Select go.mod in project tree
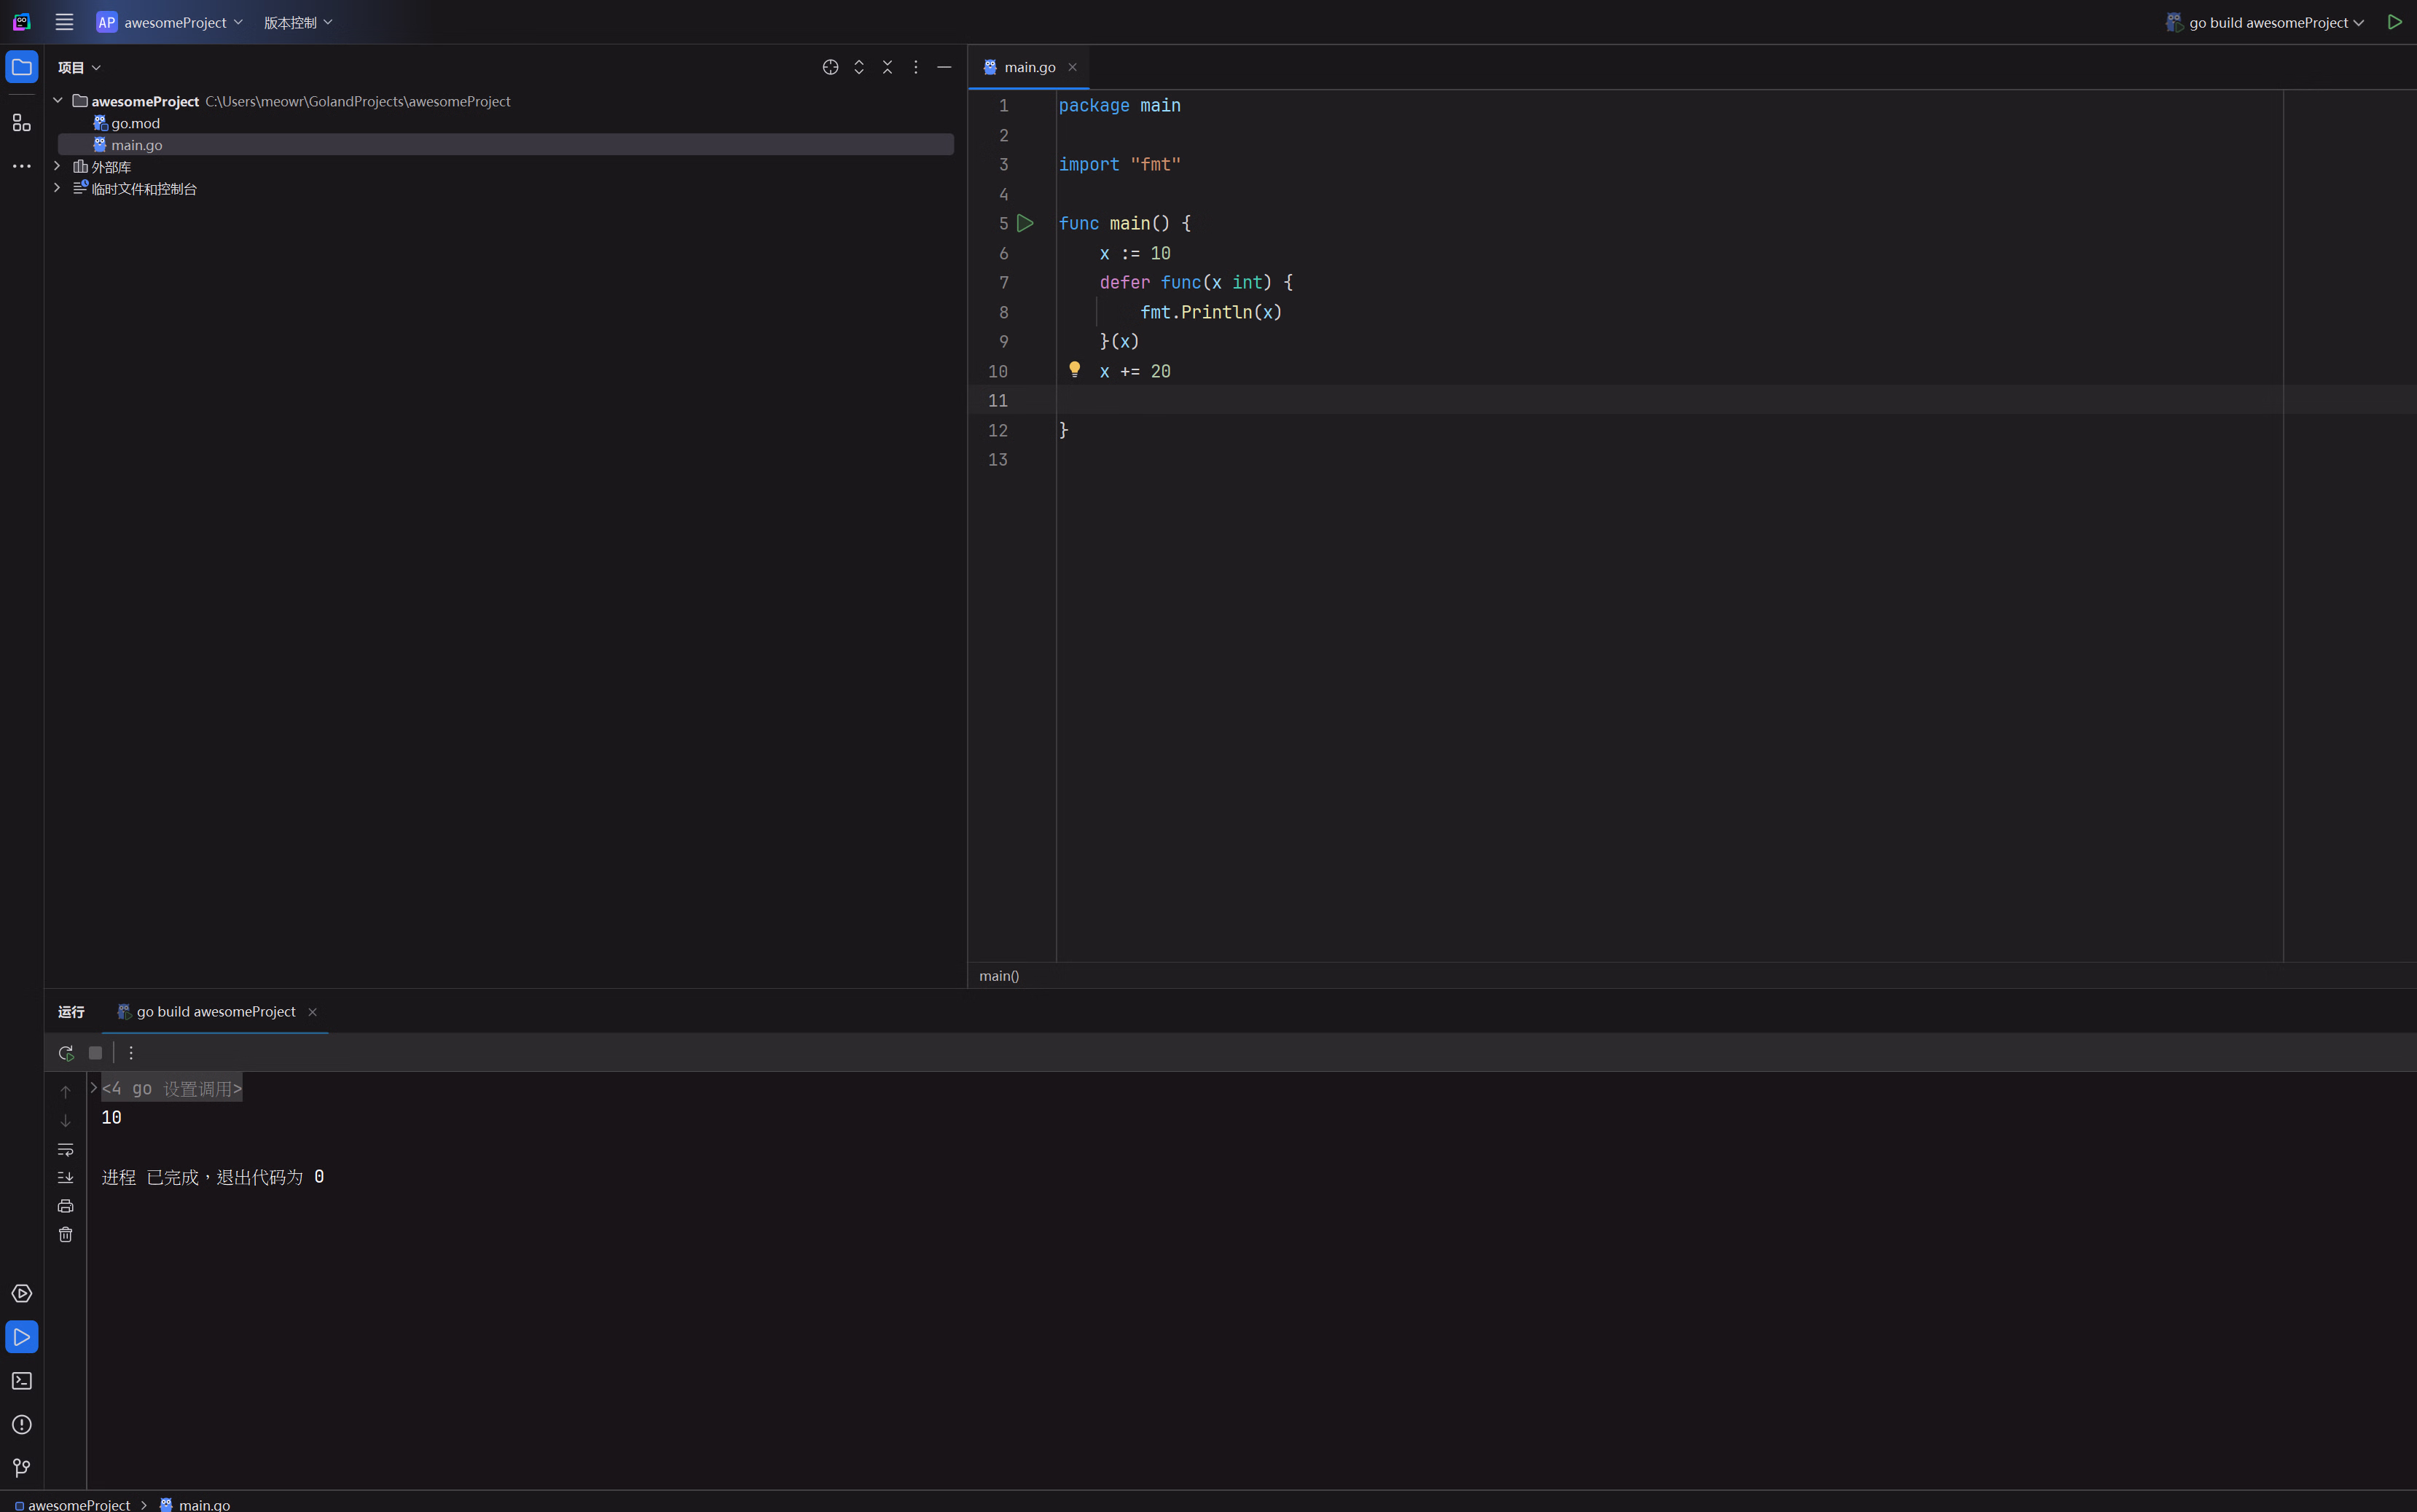The height and width of the screenshot is (1512, 2417). pos(135,123)
